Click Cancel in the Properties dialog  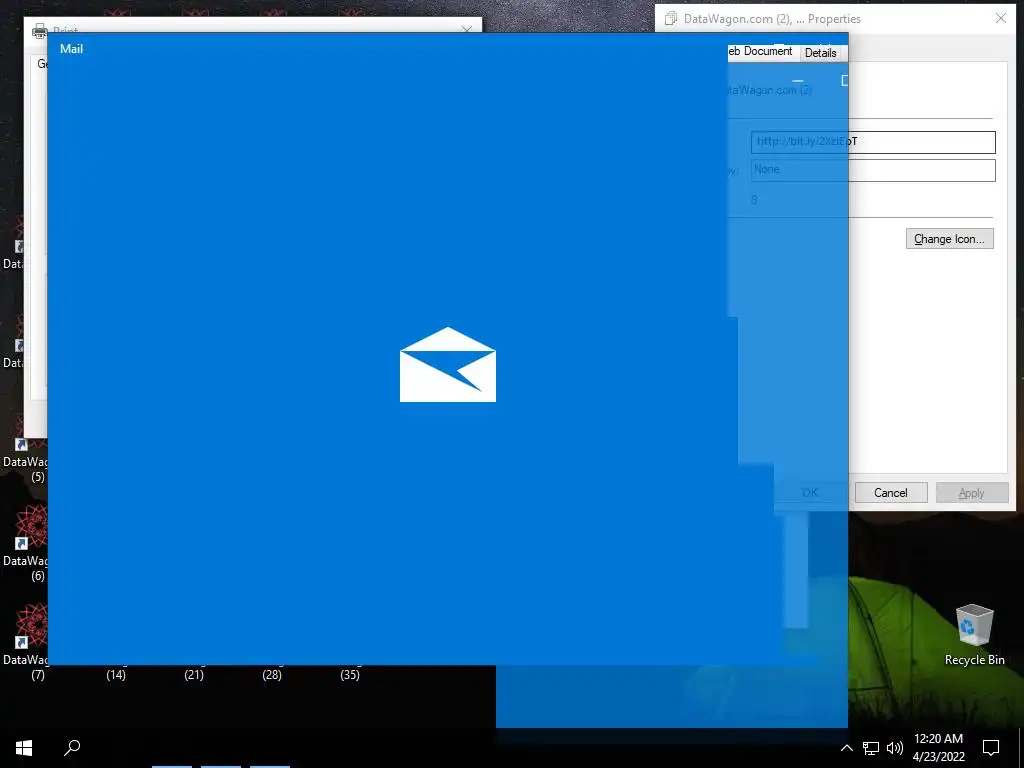pyautogui.click(x=891, y=493)
